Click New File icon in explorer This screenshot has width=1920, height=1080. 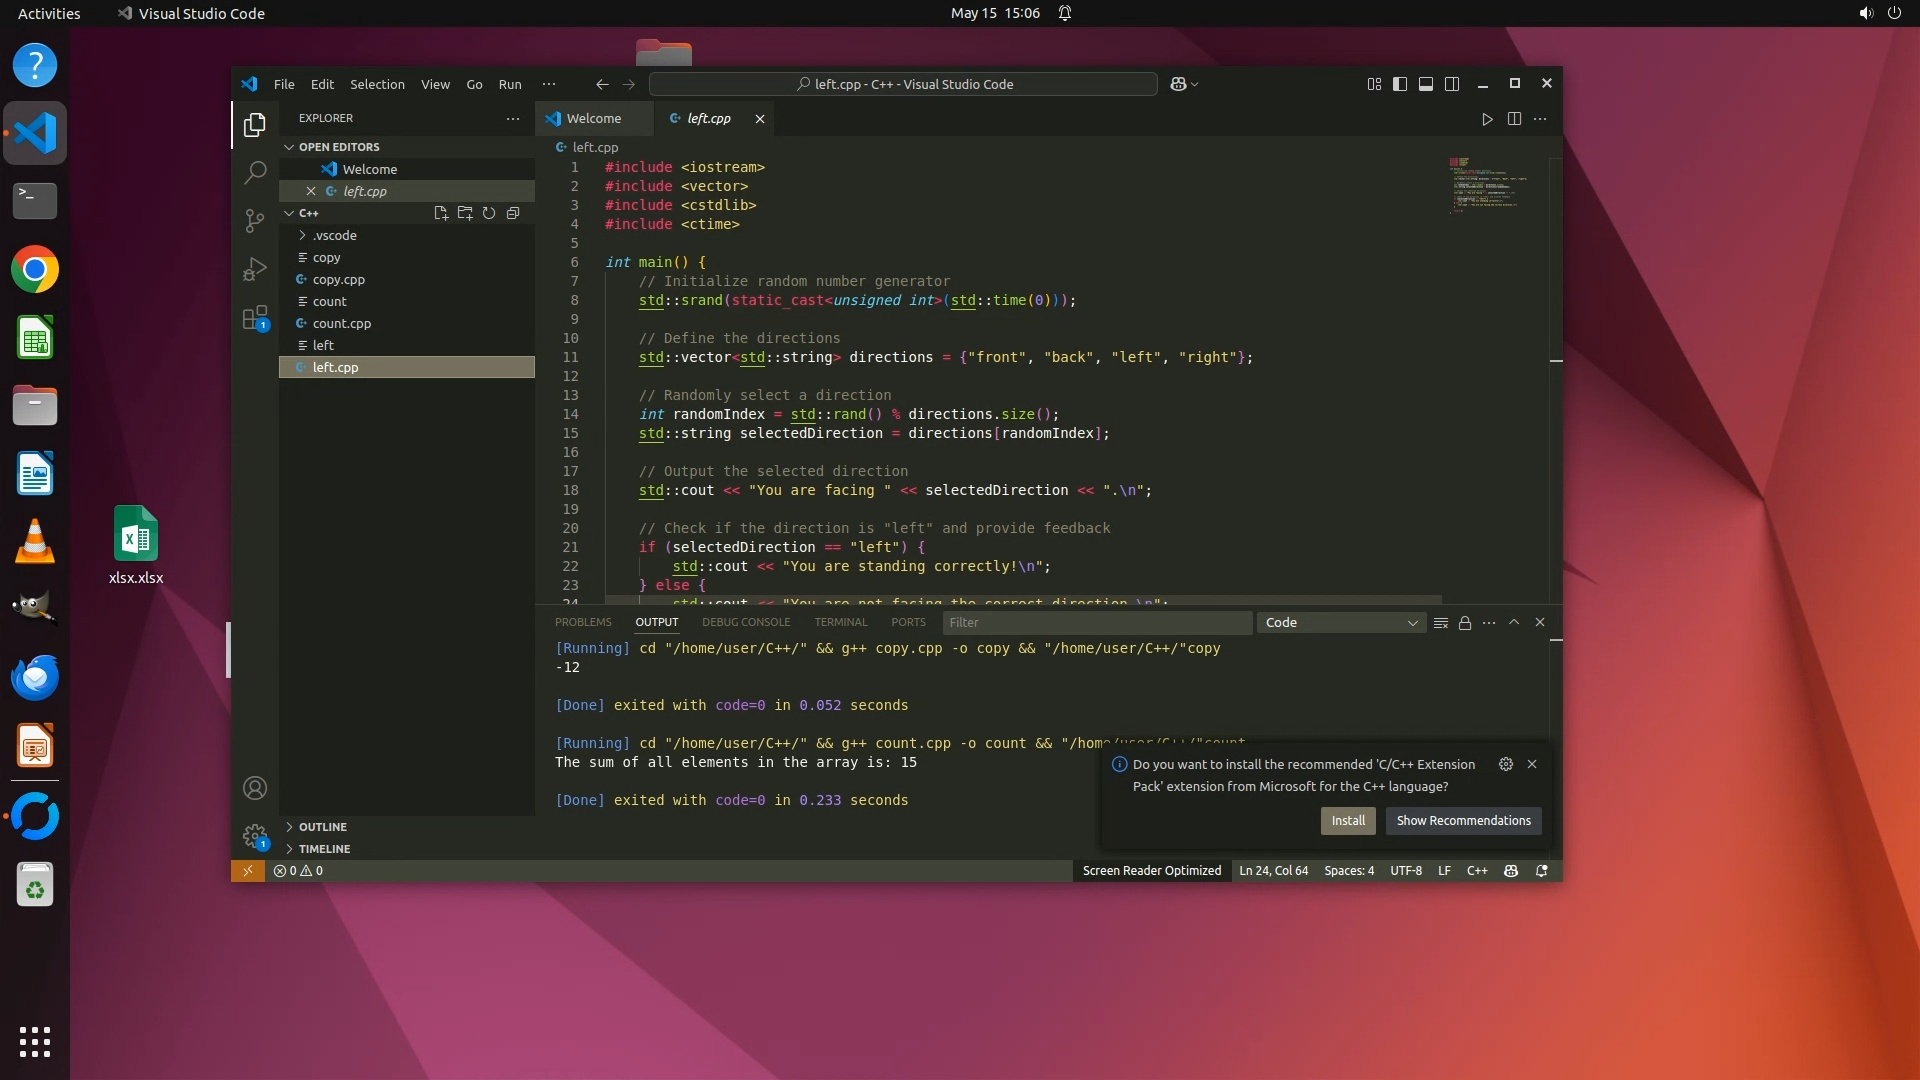click(x=440, y=213)
